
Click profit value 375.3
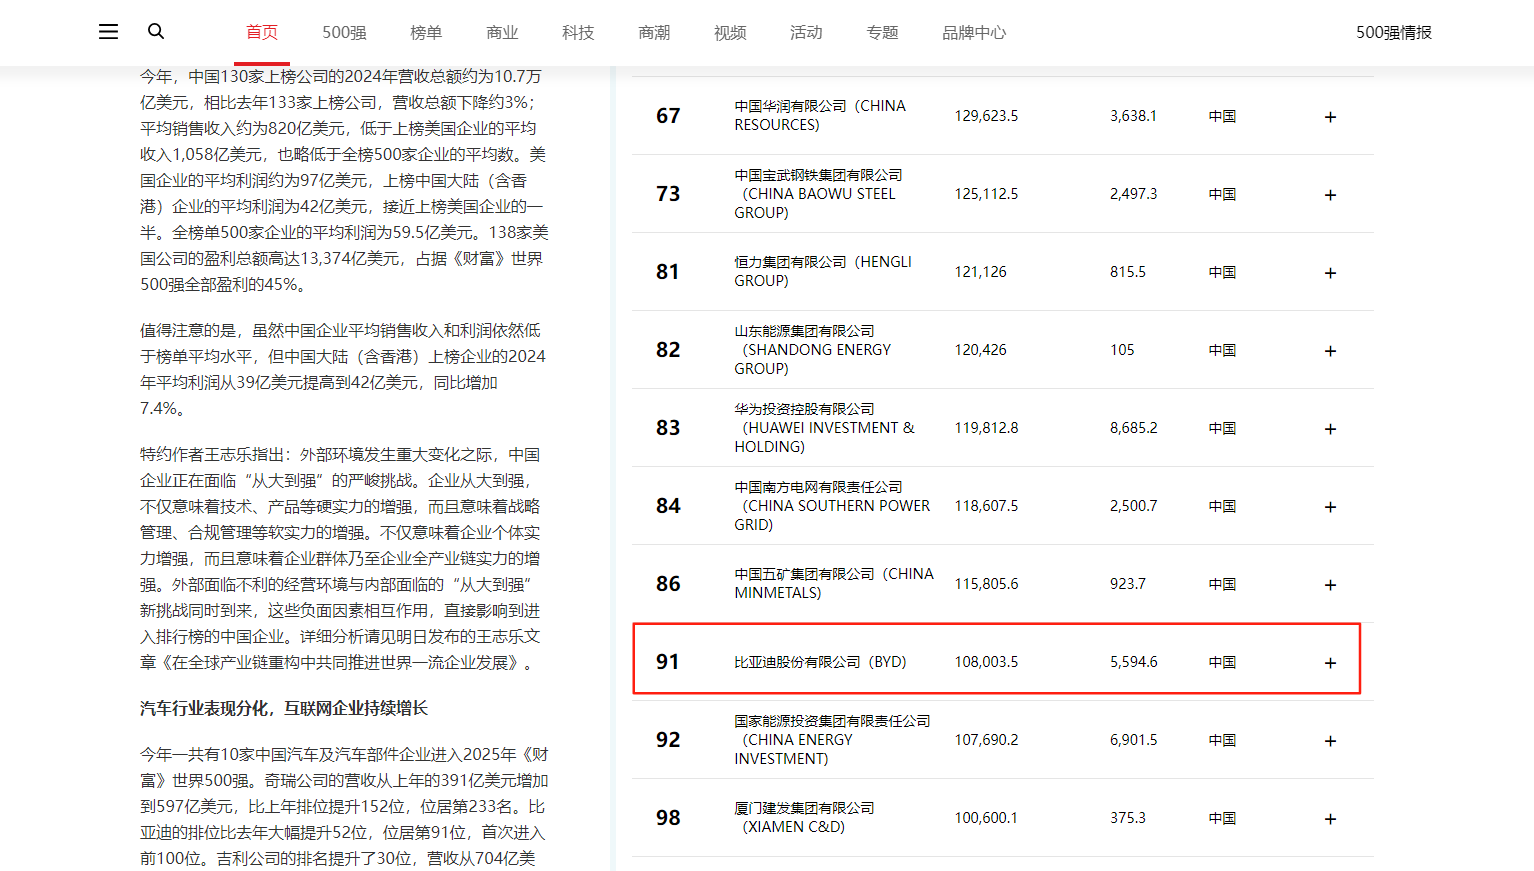click(x=1128, y=818)
